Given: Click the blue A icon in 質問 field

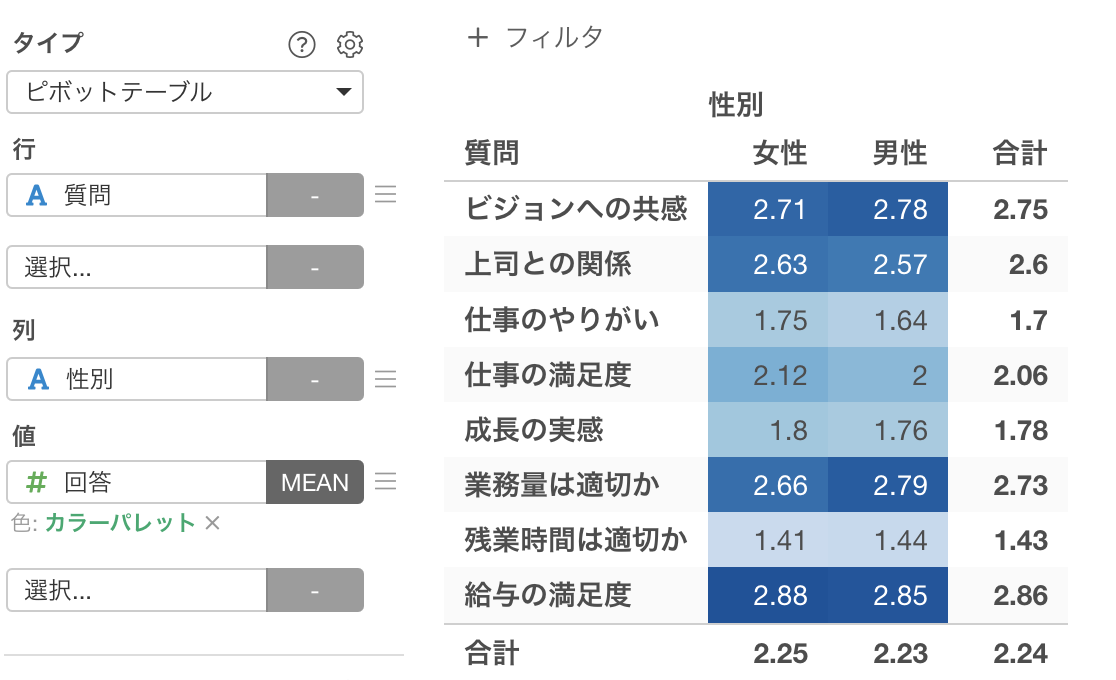Looking at the screenshot, I should [x=36, y=195].
